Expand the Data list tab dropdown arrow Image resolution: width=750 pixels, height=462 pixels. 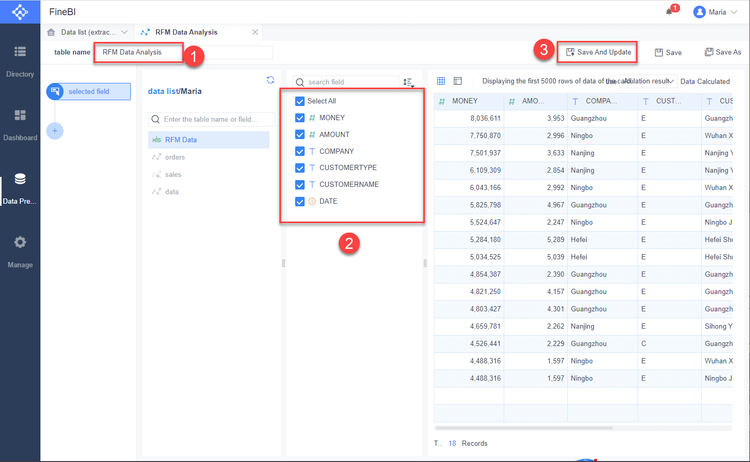pos(124,32)
